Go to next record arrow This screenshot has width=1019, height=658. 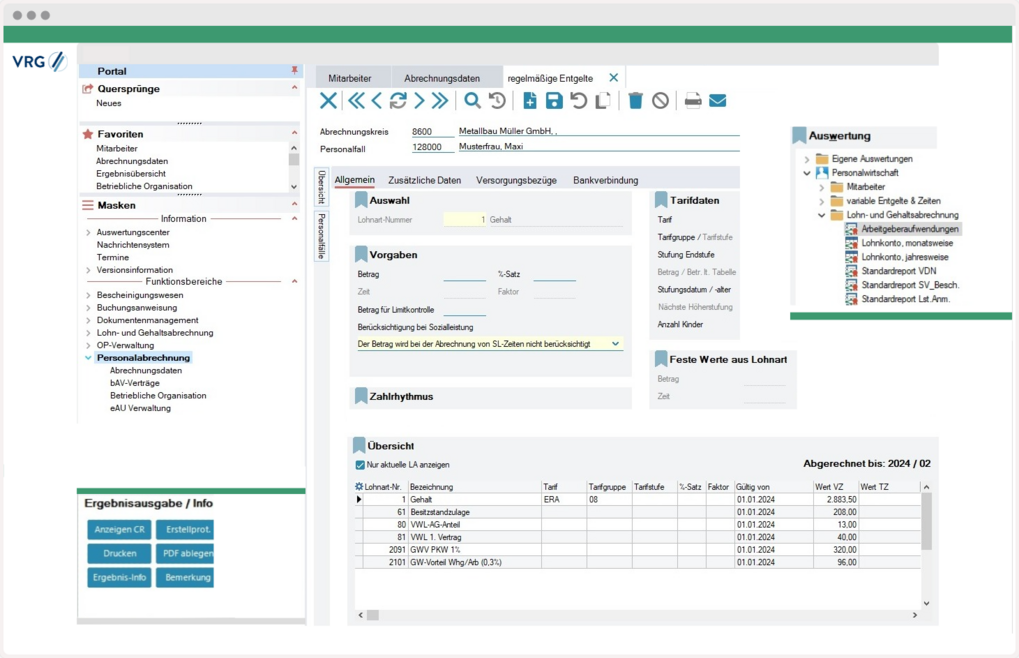pos(419,101)
